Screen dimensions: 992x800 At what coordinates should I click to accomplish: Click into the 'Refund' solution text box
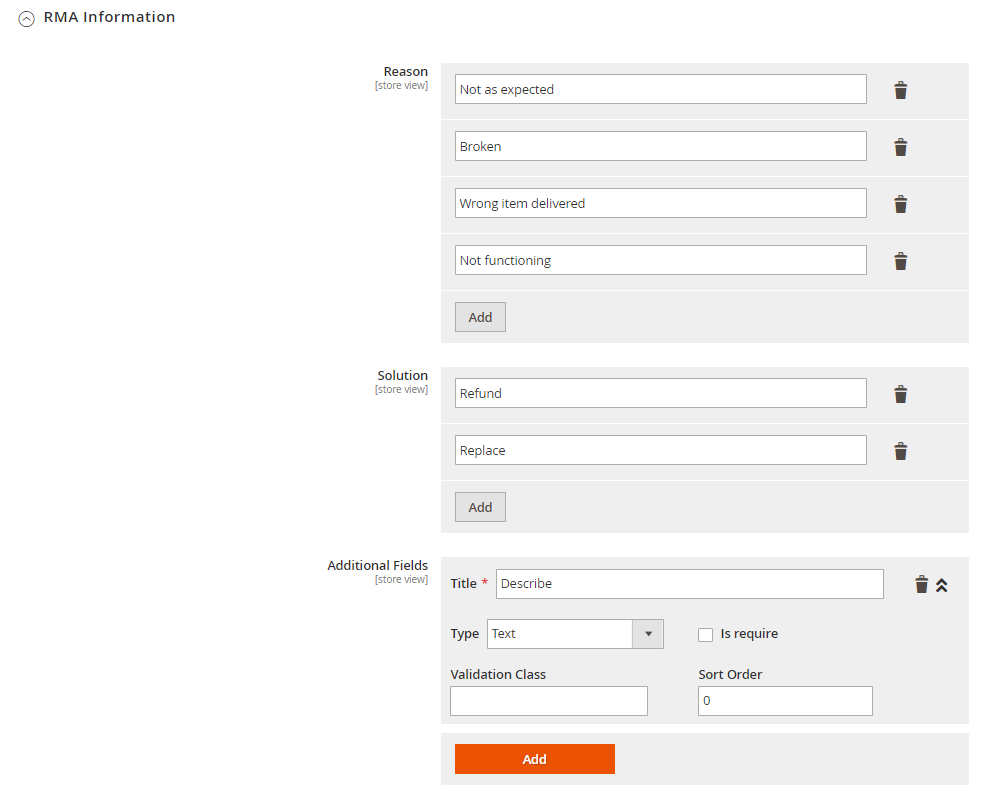click(x=660, y=393)
